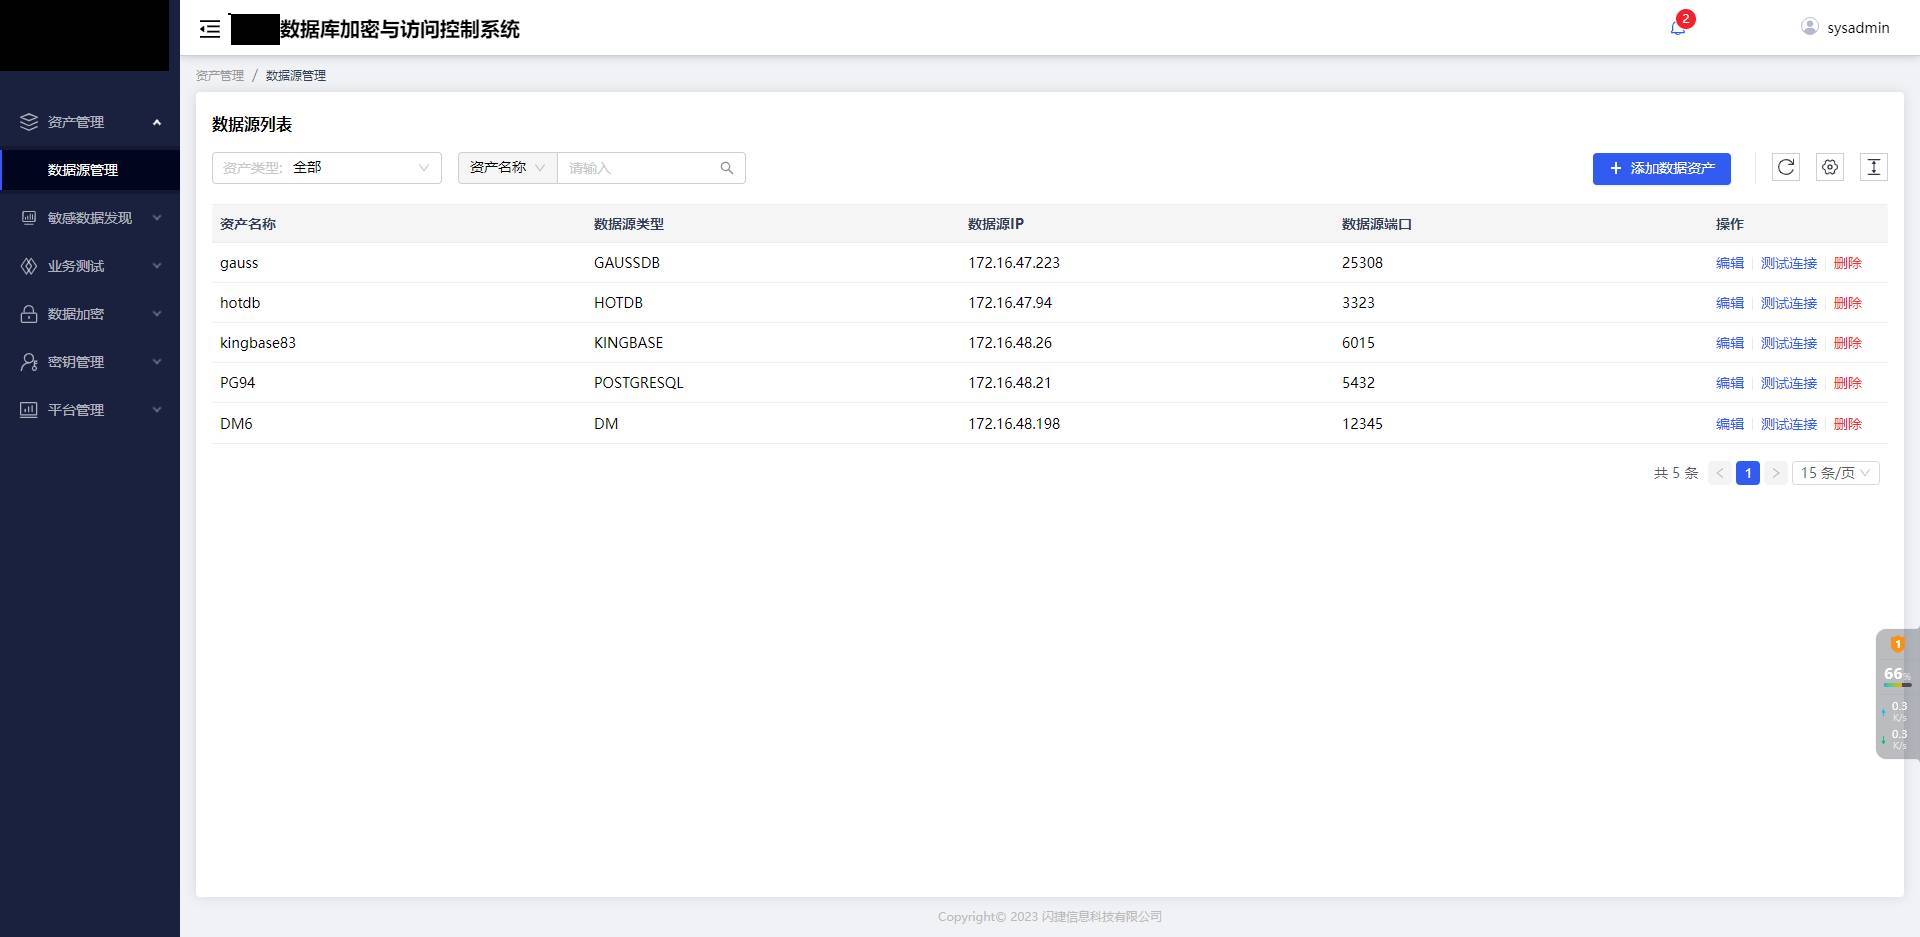Click the next page arrow
This screenshot has width=1920, height=937.
(x=1776, y=473)
